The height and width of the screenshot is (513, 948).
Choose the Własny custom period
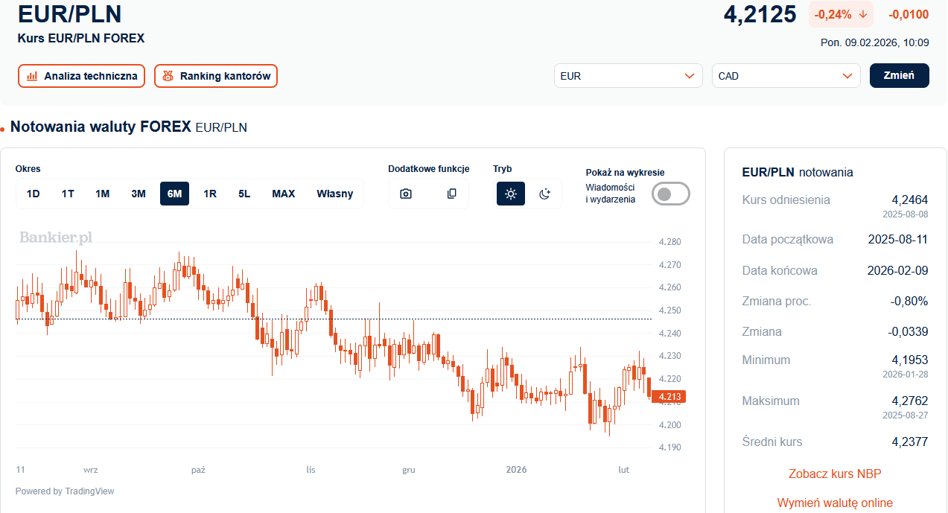(334, 194)
